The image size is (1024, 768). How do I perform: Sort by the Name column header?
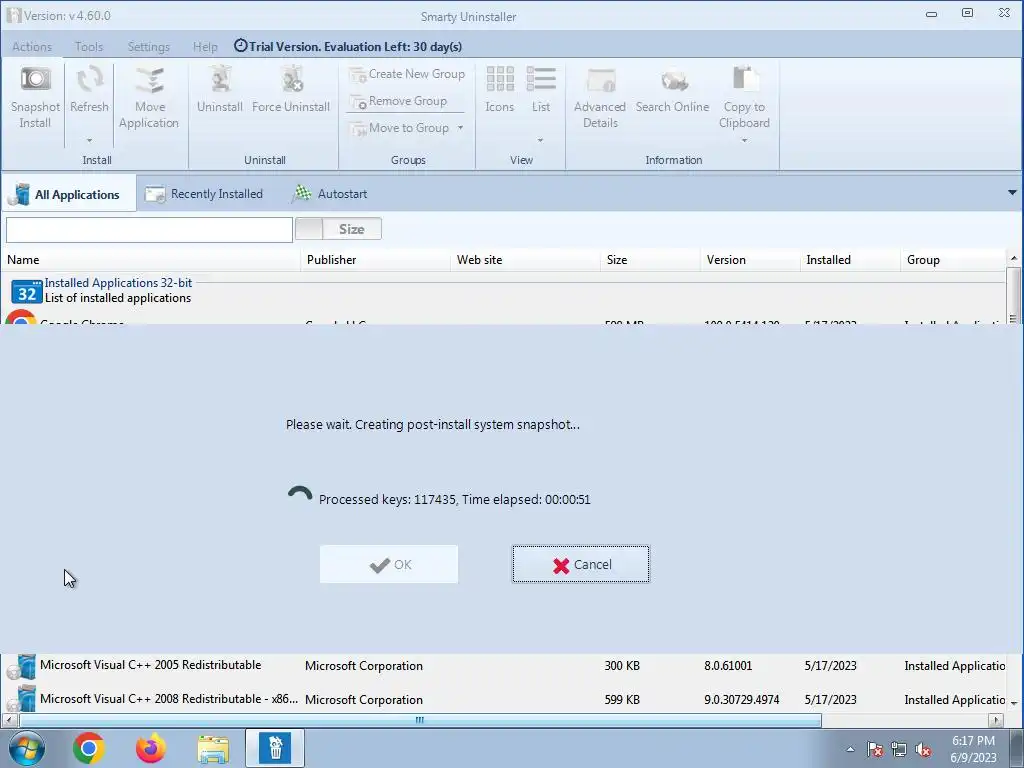point(151,260)
